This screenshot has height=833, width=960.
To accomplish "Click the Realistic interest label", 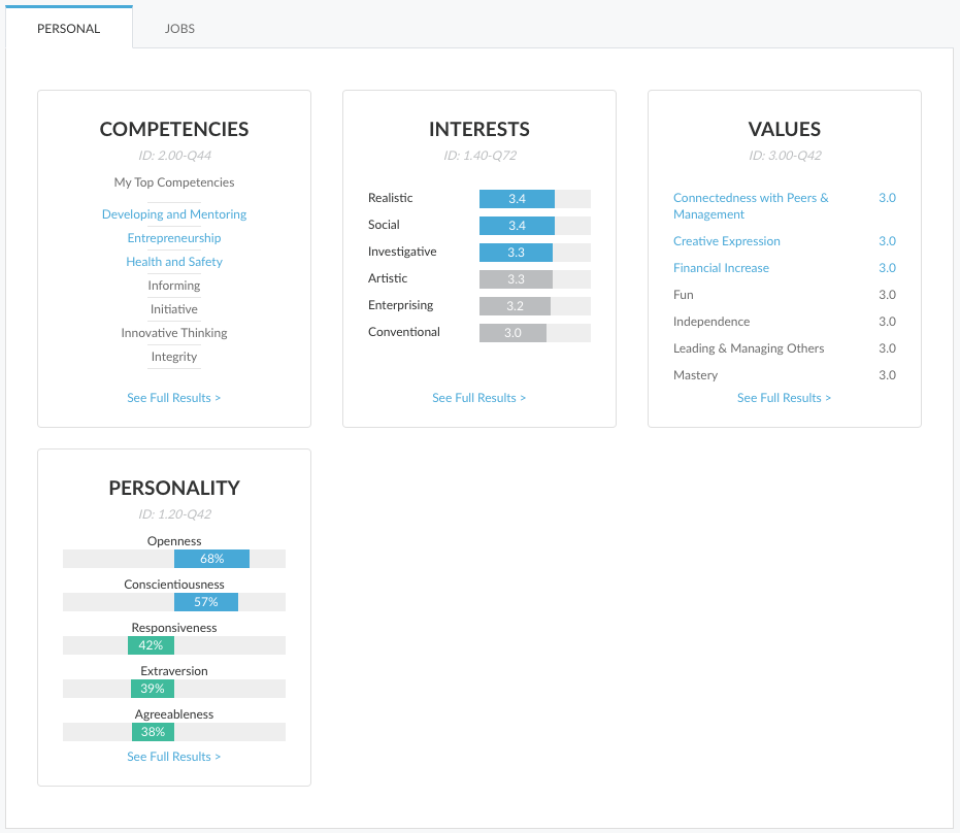I will pyautogui.click(x=390, y=198).
